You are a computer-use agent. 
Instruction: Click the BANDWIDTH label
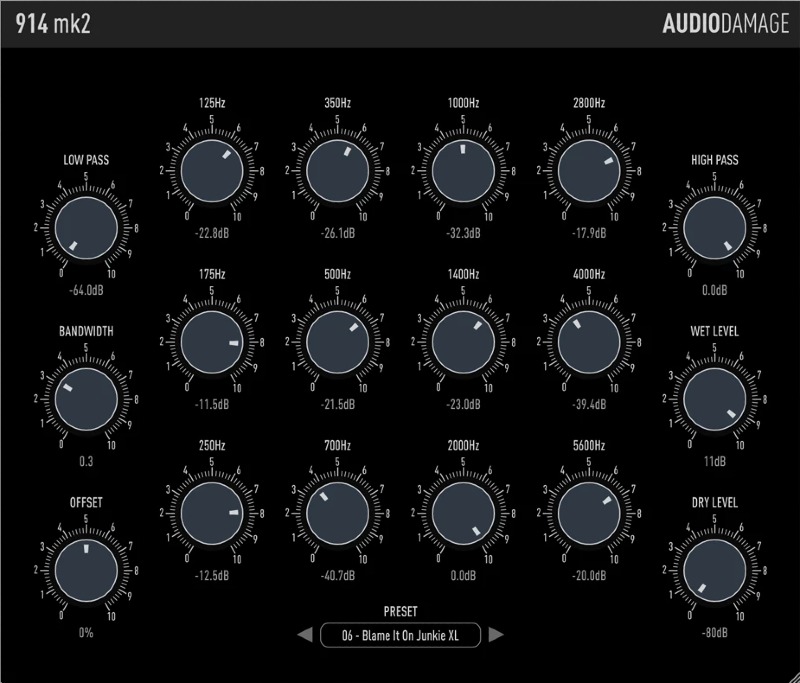pyautogui.click(x=86, y=331)
